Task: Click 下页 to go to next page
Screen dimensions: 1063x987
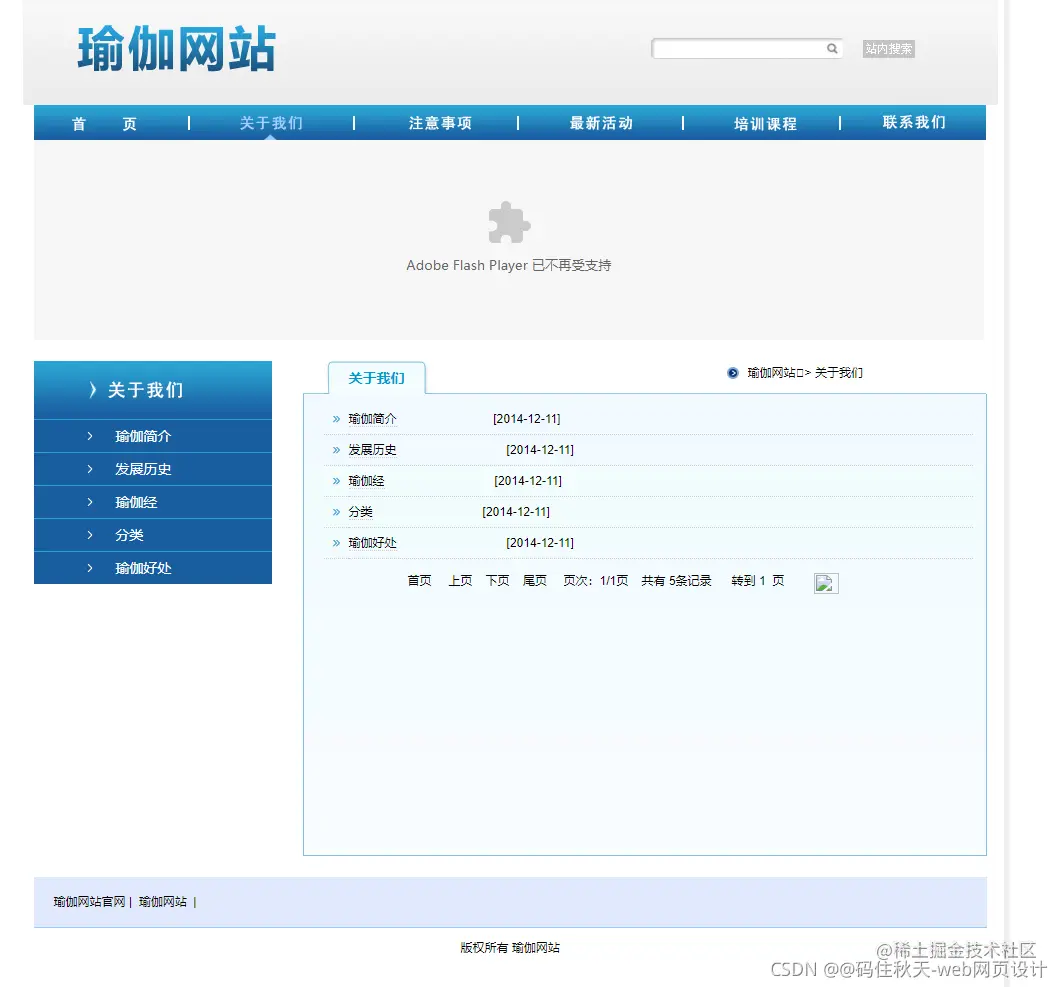Action: tap(497, 580)
